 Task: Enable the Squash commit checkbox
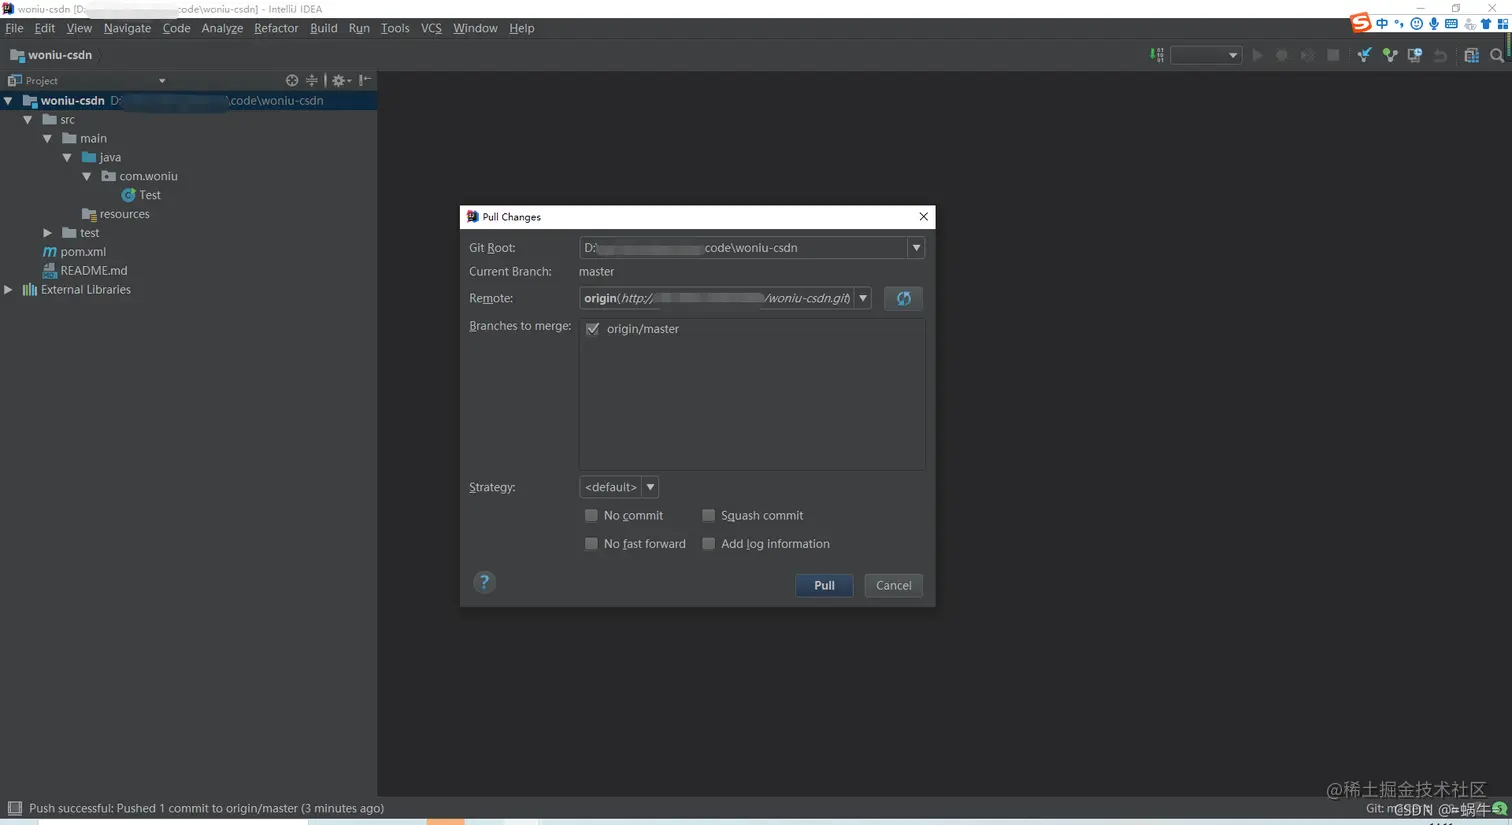click(x=708, y=515)
